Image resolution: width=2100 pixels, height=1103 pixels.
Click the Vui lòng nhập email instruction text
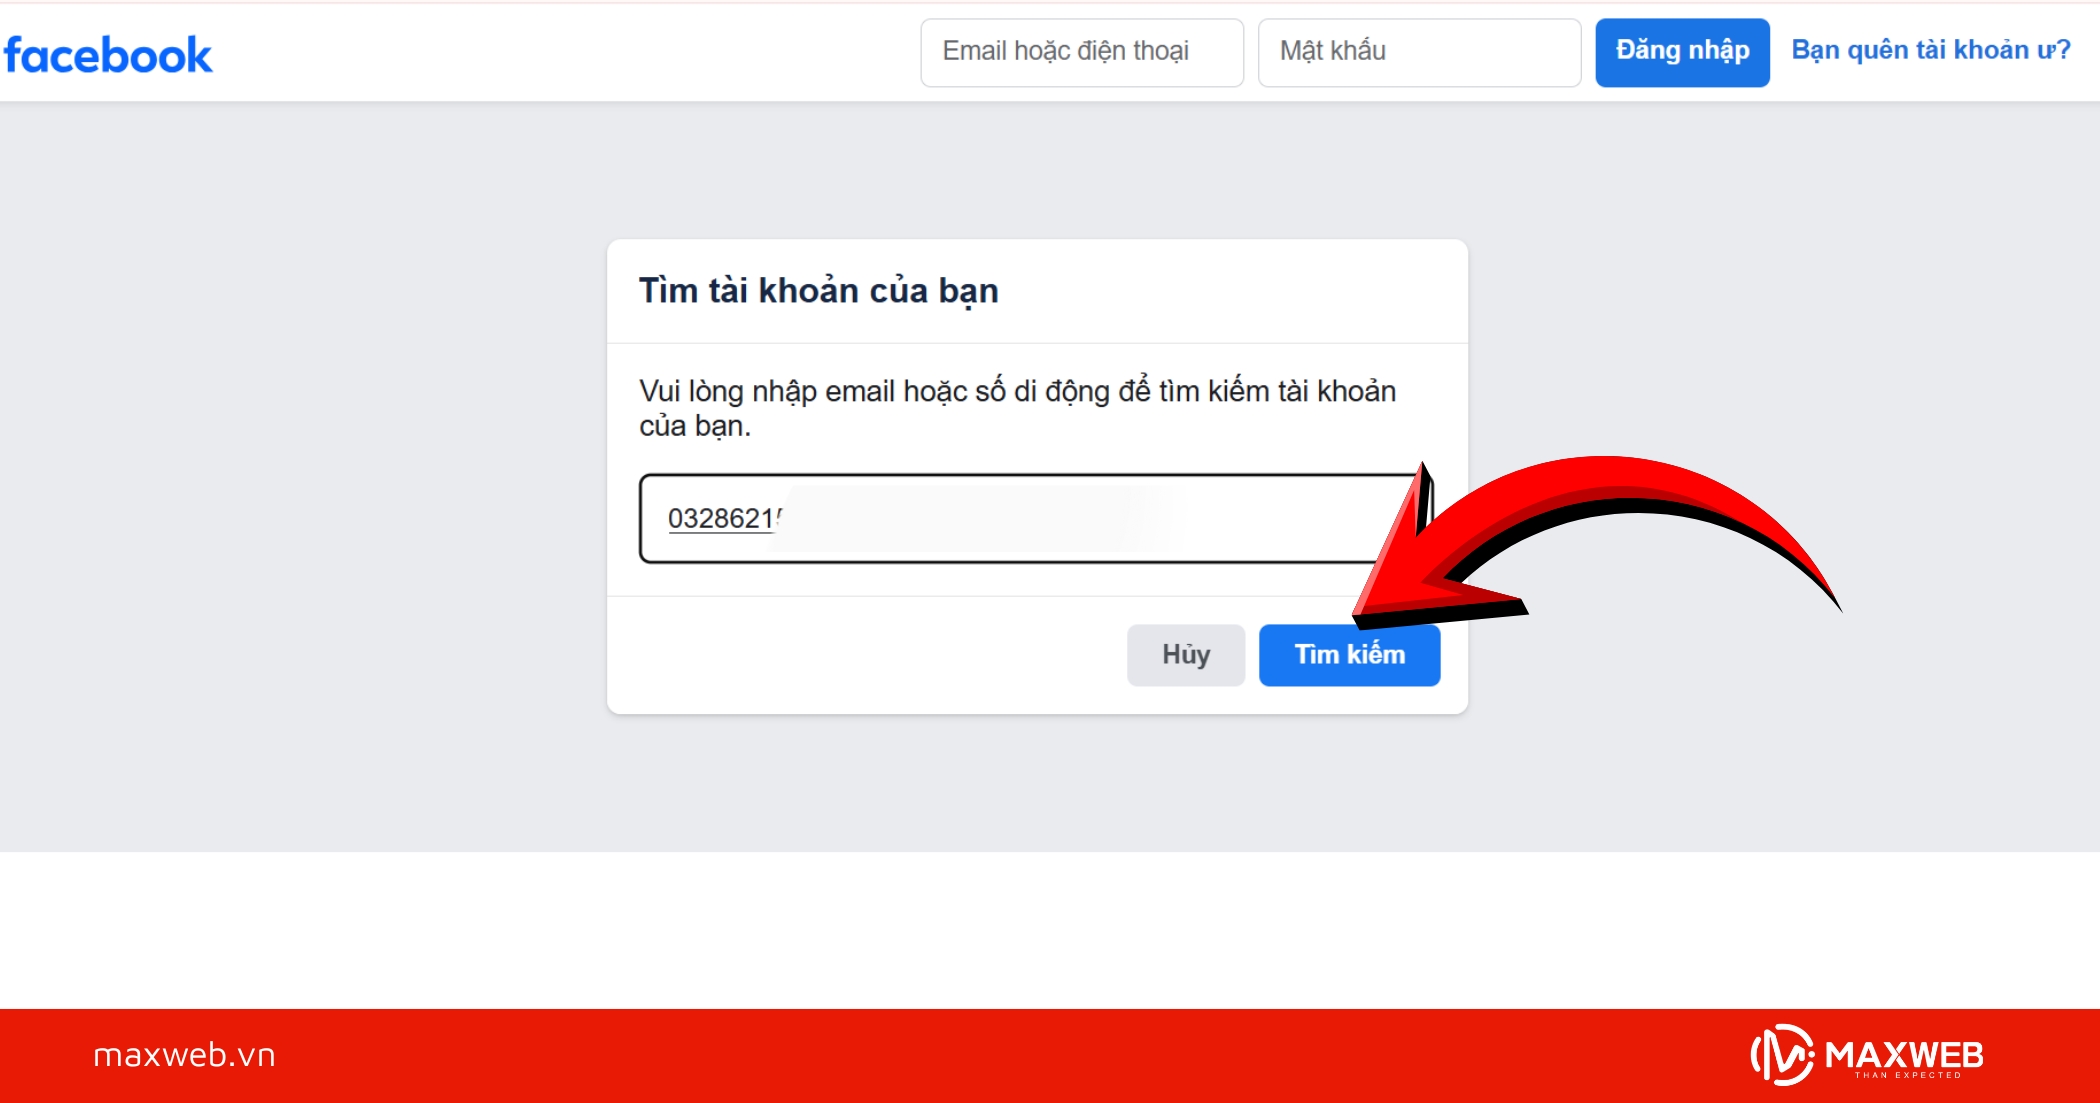[x=1017, y=408]
